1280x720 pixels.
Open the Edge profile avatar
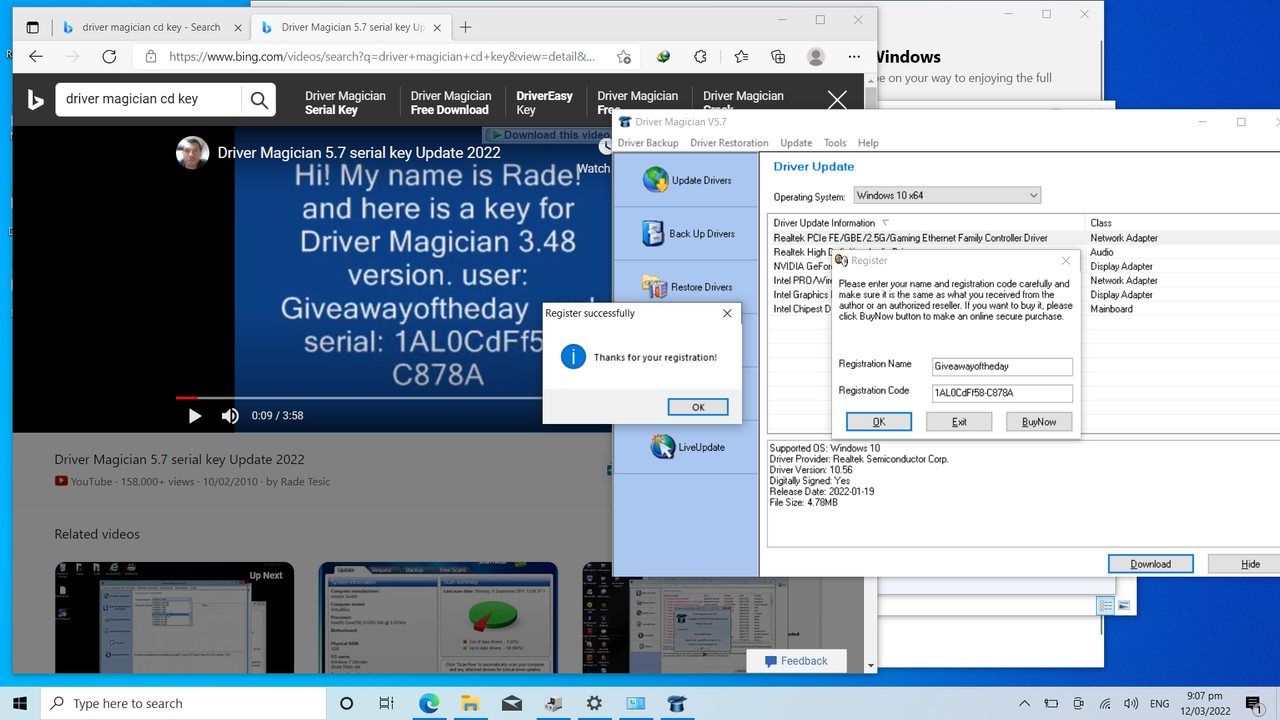pyautogui.click(x=816, y=57)
